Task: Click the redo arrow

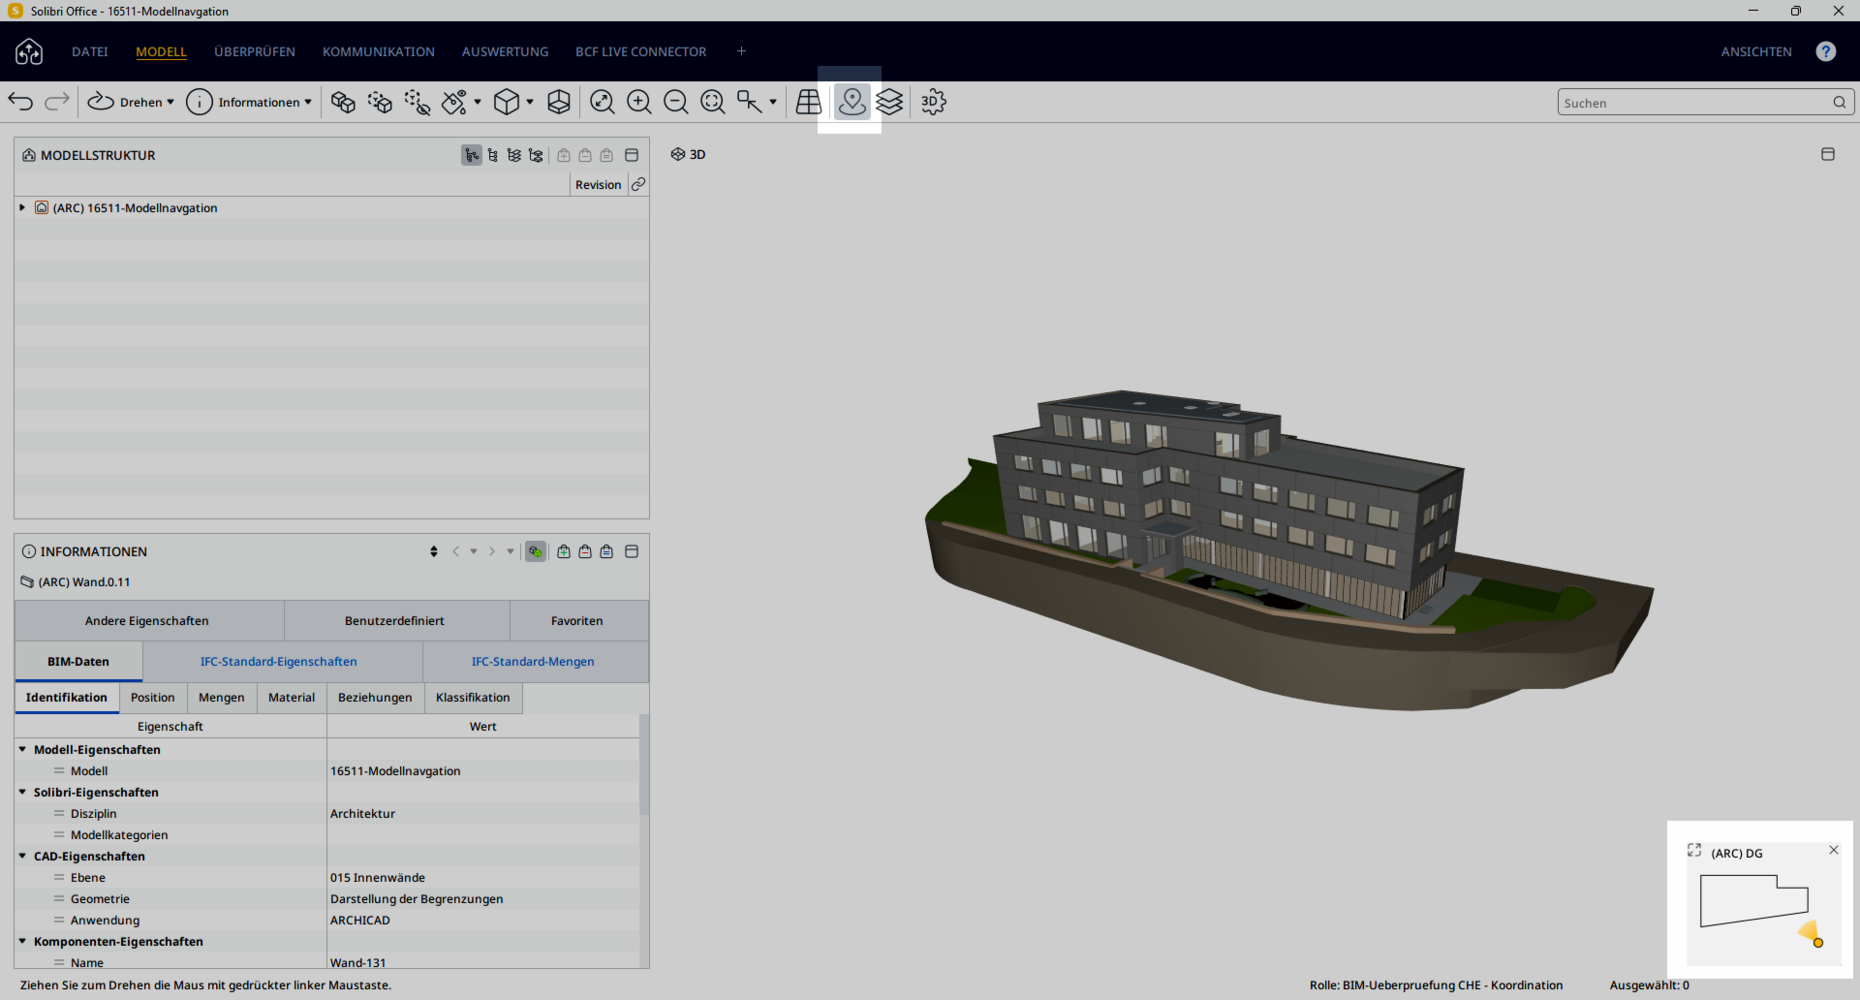Action: 57,101
